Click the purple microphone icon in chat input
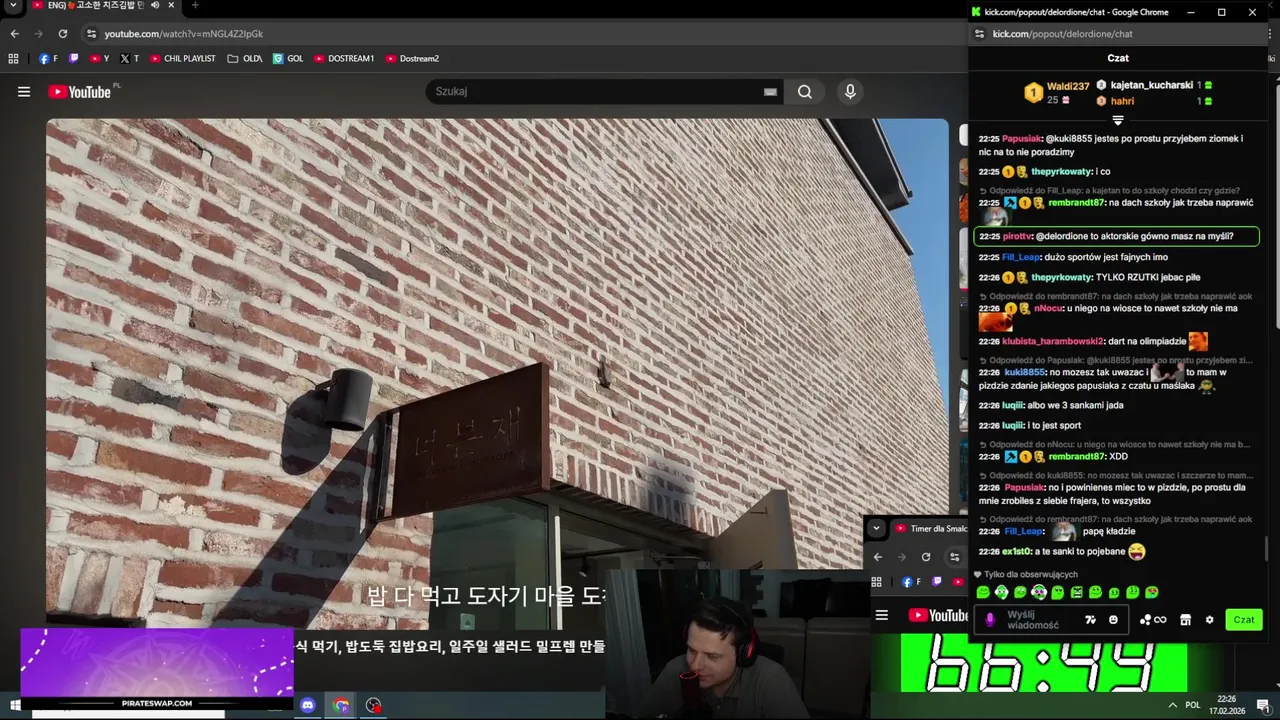1280x720 pixels. (990, 620)
